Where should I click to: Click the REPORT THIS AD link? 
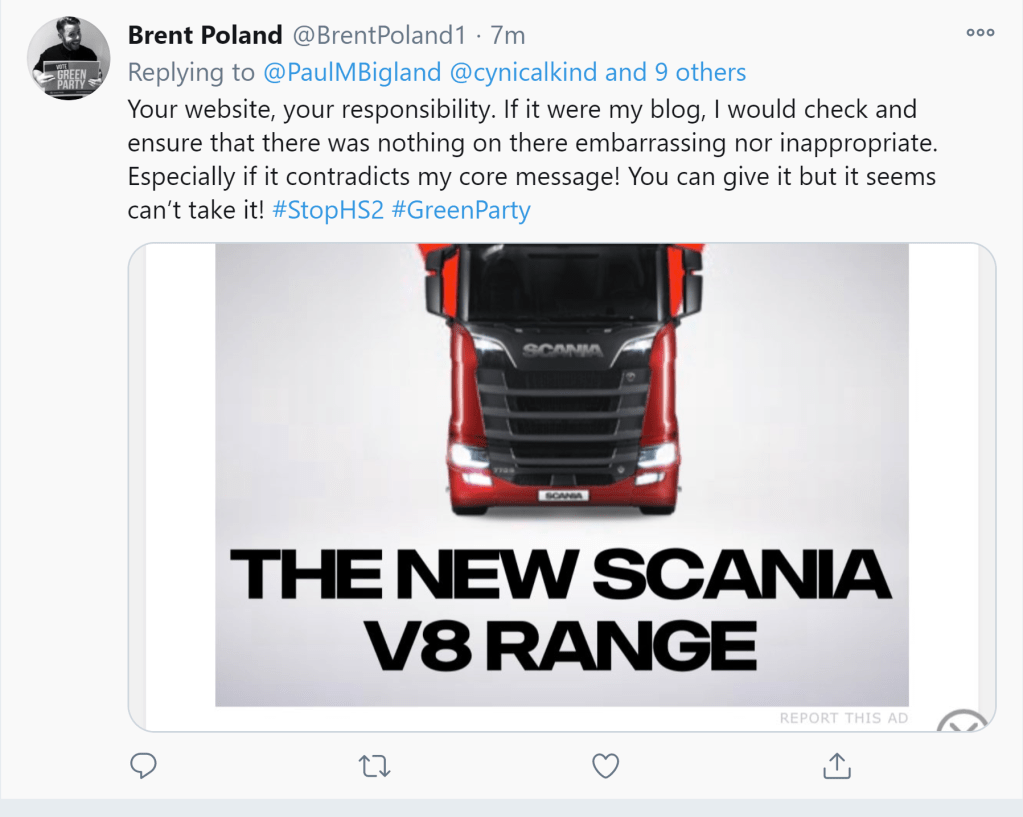[x=844, y=718]
